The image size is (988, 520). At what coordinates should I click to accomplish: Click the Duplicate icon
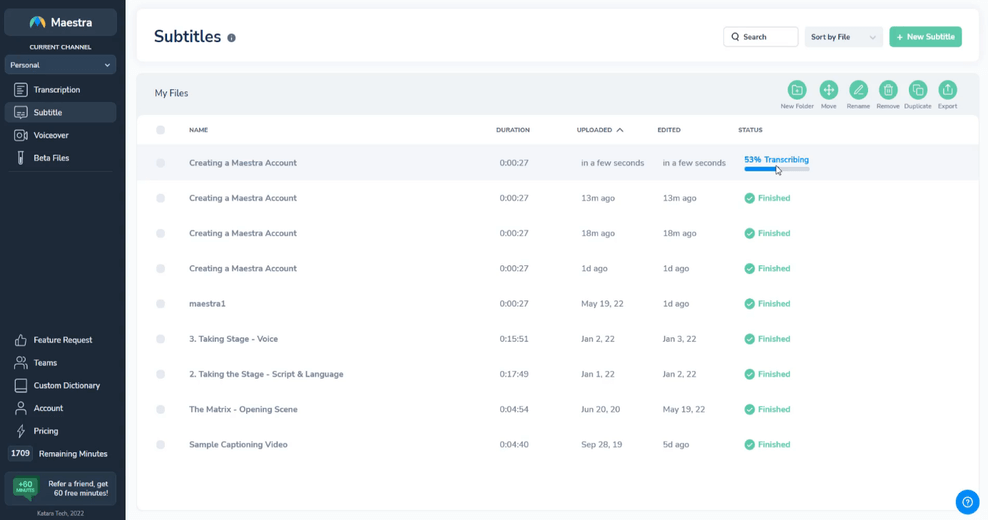coord(918,90)
